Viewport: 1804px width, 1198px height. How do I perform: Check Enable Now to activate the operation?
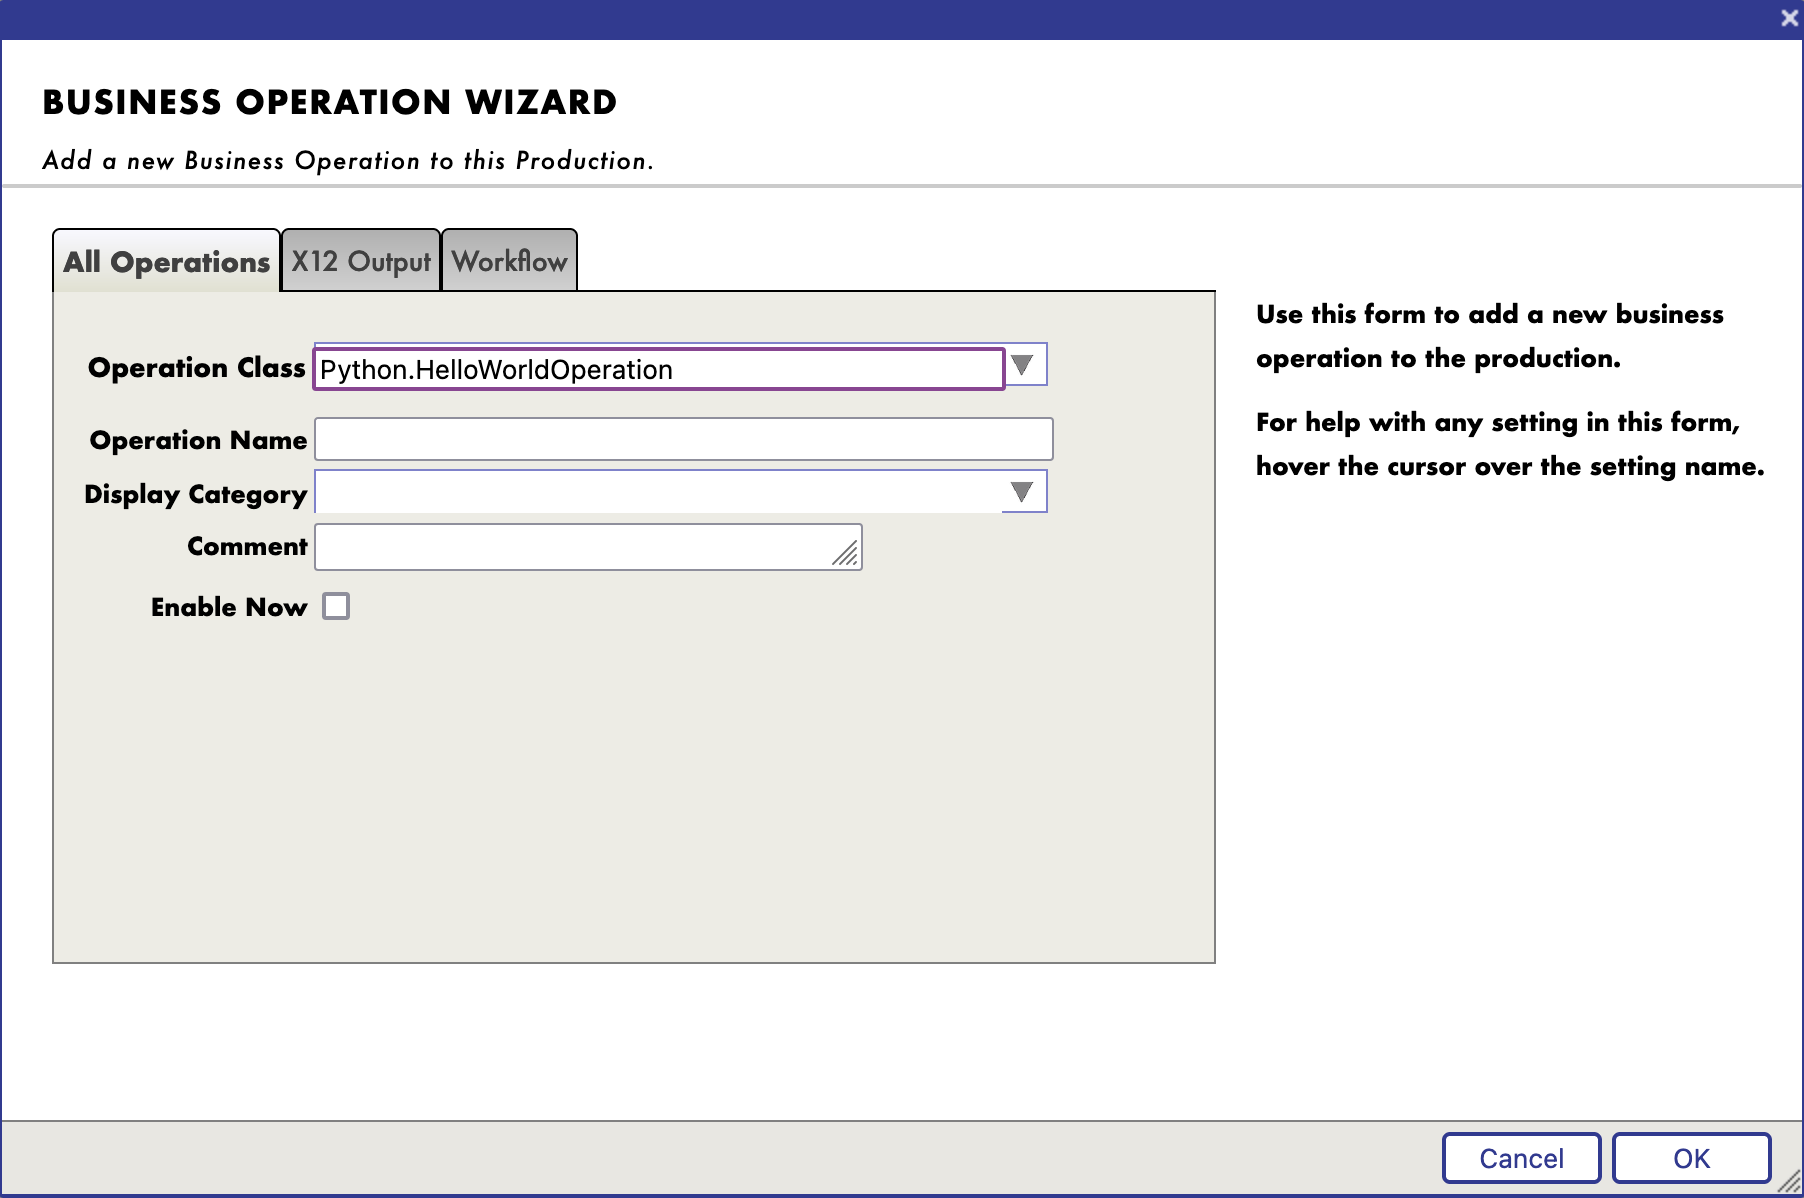[336, 606]
